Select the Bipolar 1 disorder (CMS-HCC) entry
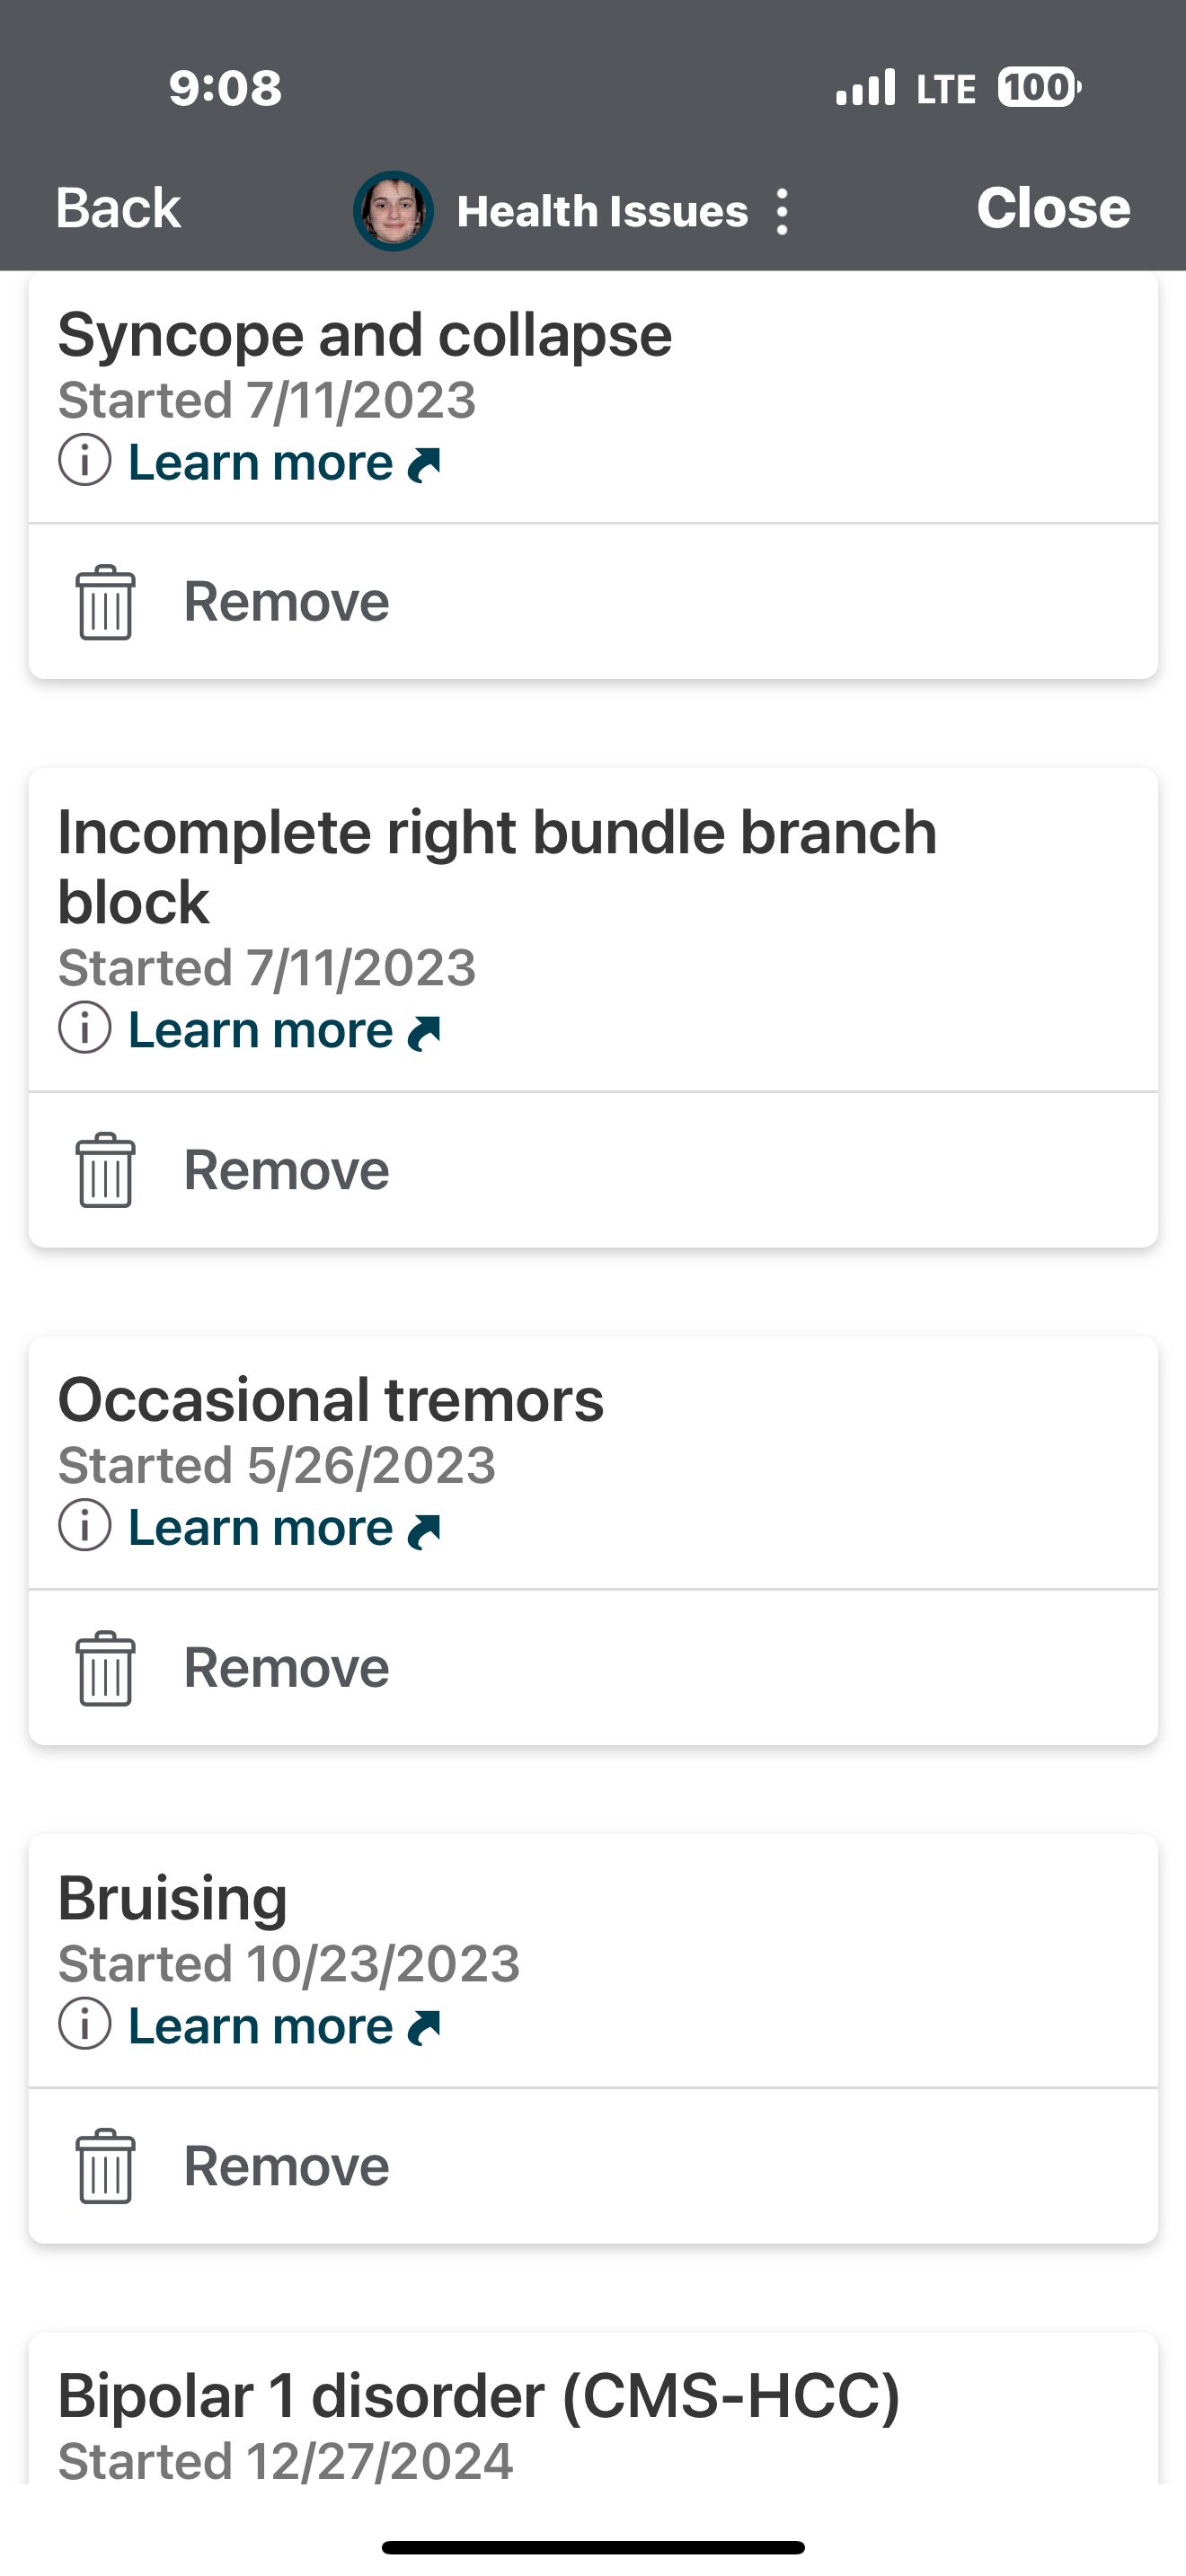 point(480,2398)
